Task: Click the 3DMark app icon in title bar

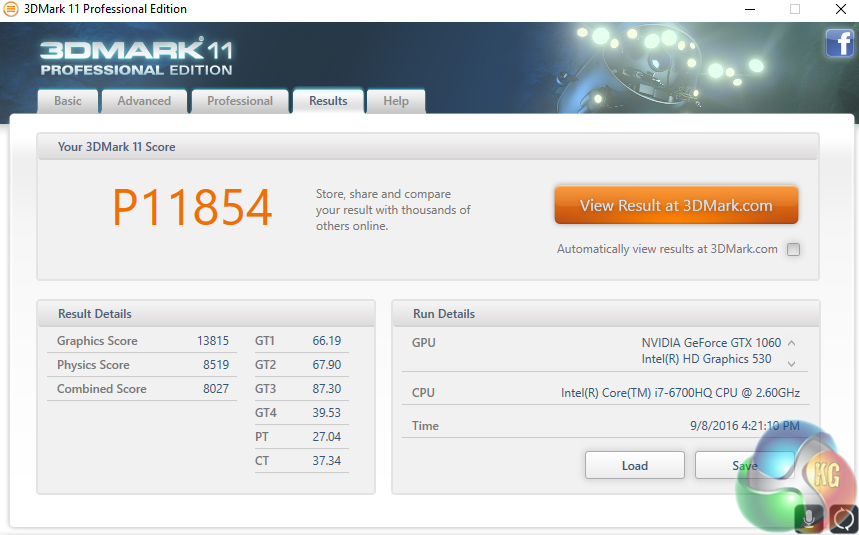Action: pos(10,9)
